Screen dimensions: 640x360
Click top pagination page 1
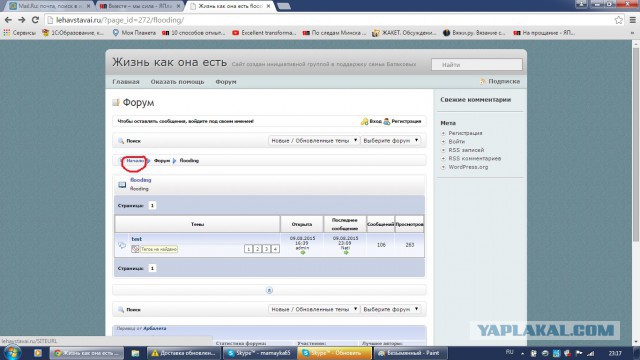click(152, 205)
